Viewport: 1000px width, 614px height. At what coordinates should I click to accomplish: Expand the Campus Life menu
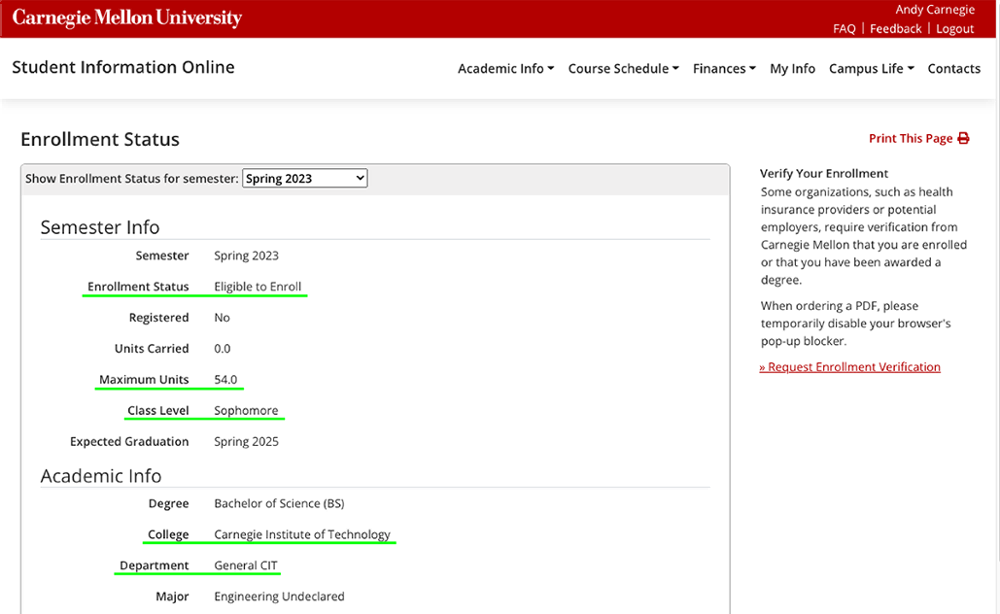click(x=871, y=68)
